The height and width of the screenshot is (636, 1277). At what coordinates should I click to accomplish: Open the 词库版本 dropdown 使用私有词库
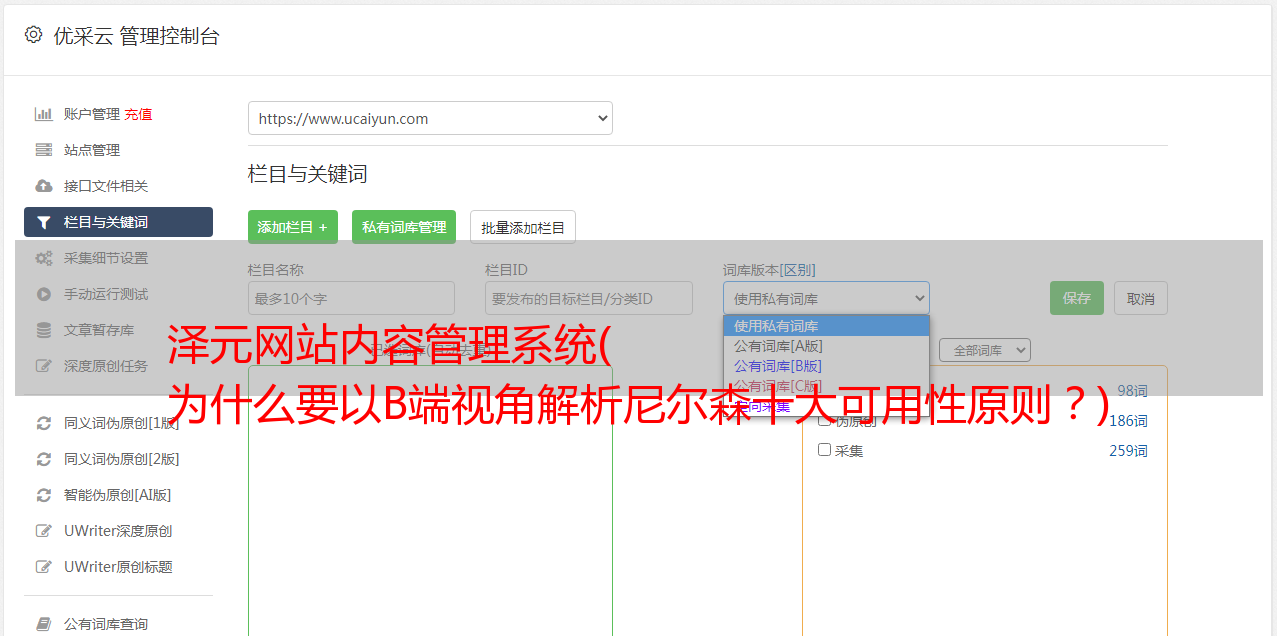pos(826,298)
